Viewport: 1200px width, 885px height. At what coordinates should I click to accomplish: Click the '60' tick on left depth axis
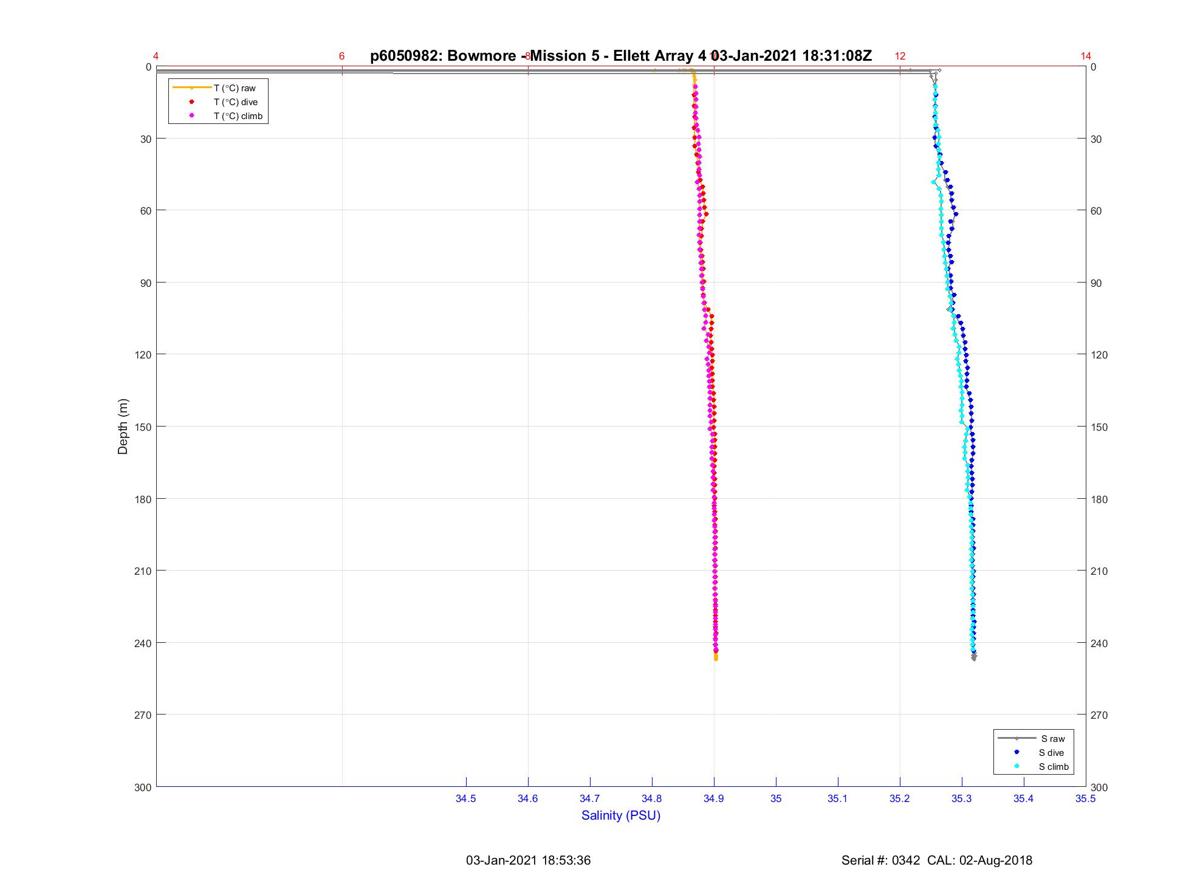click(x=145, y=211)
